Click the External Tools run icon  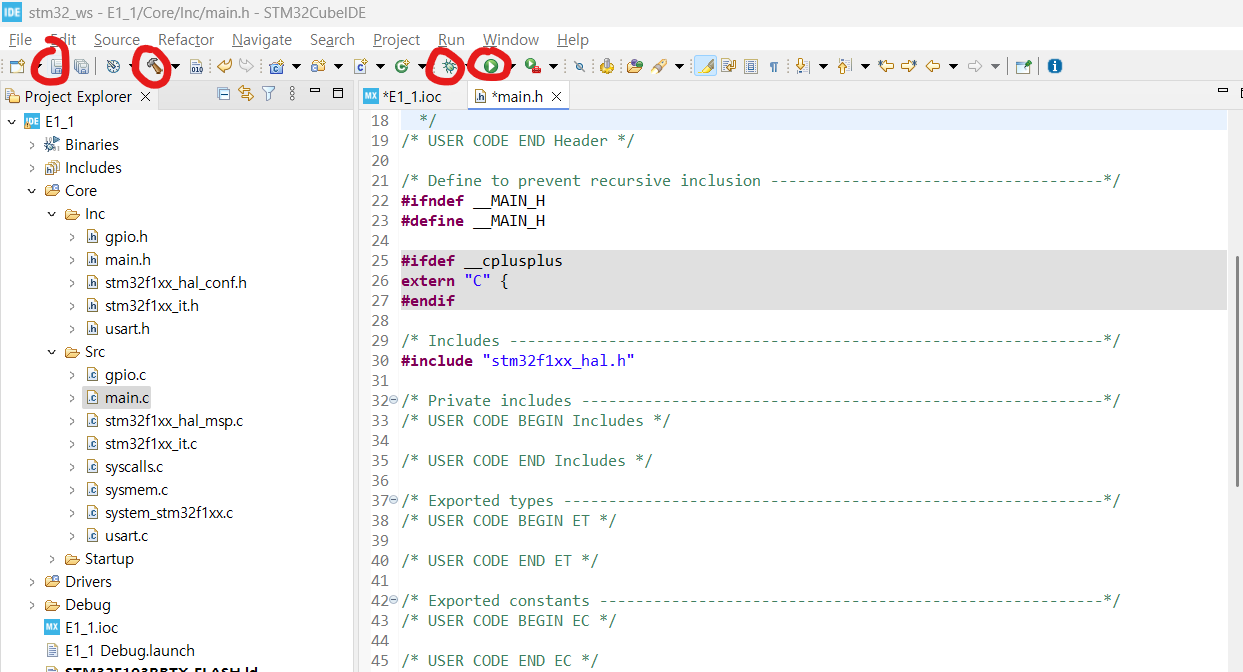pos(531,66)
